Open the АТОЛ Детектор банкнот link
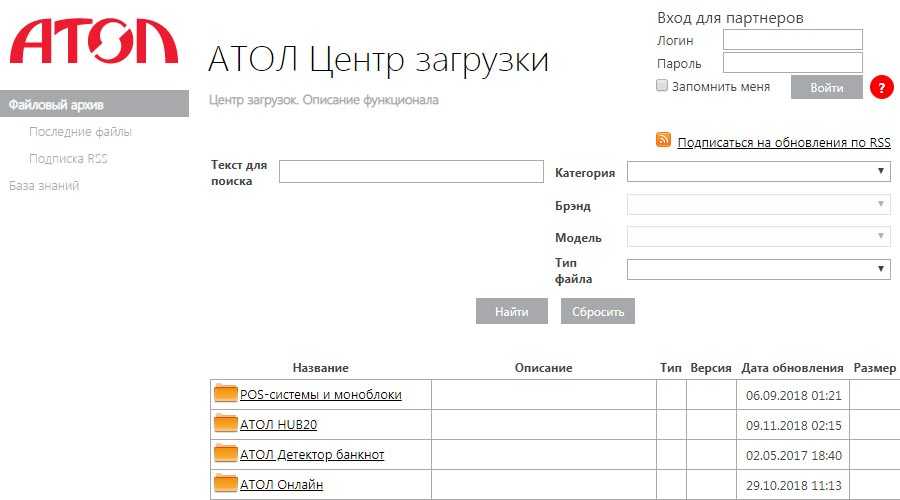Viewport: 900px width, 500px height. [312, 455]
